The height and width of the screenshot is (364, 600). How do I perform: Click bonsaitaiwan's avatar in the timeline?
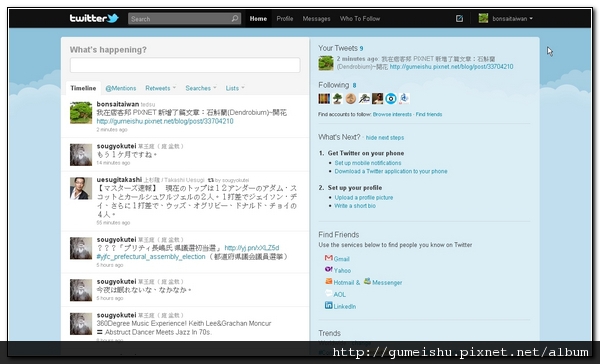coord(81,113)
